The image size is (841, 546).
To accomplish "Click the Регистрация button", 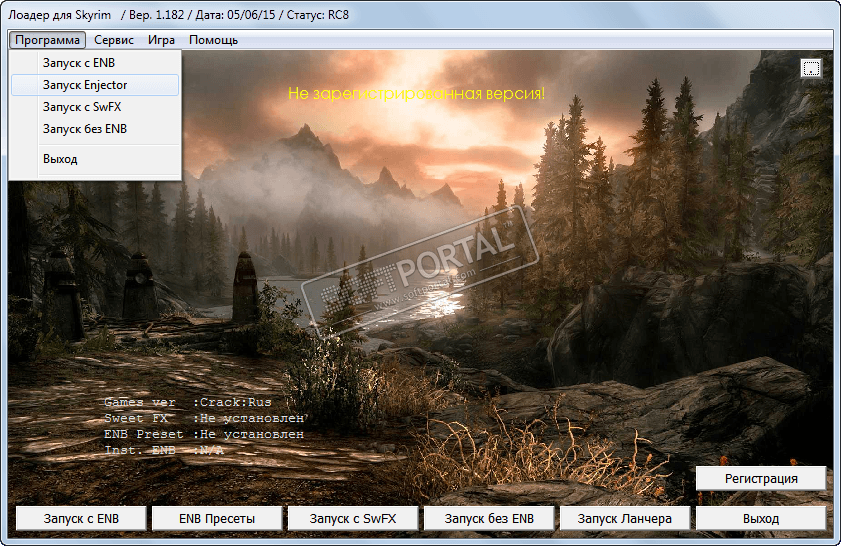I will click(x=761, y=478).
